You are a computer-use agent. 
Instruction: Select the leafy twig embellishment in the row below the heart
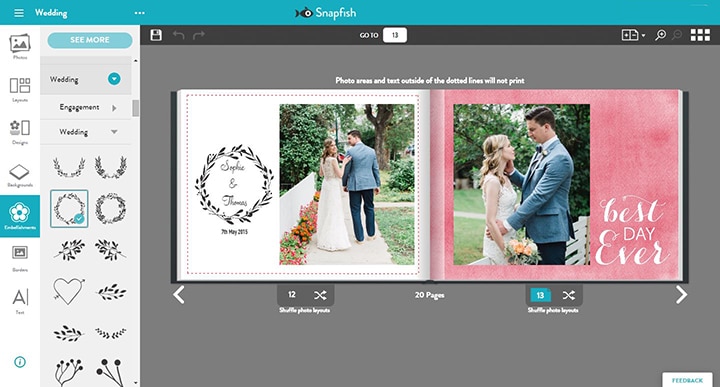(x=69, y=333)
